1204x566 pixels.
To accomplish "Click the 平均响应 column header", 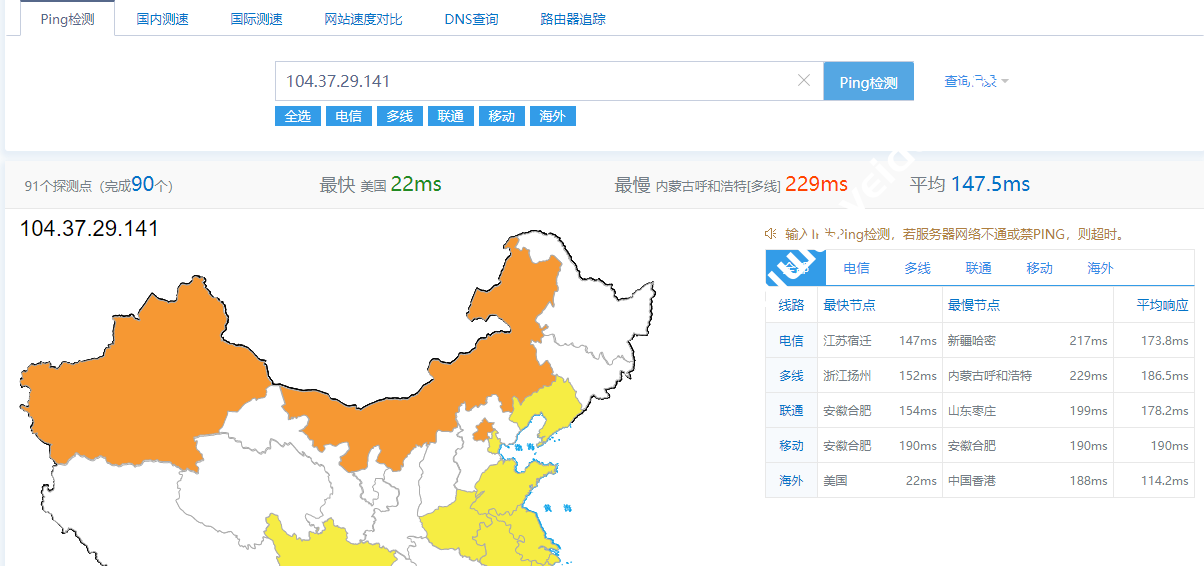I will tap(1162, 305).
